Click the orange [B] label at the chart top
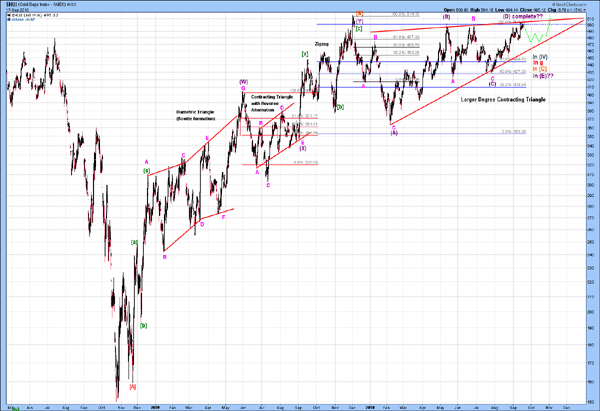 tap(359, 14)
